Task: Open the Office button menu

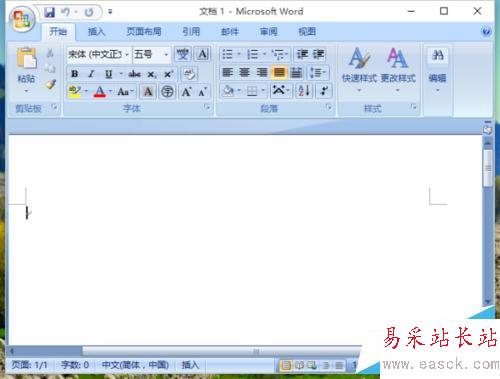Action: coord(22,19)
